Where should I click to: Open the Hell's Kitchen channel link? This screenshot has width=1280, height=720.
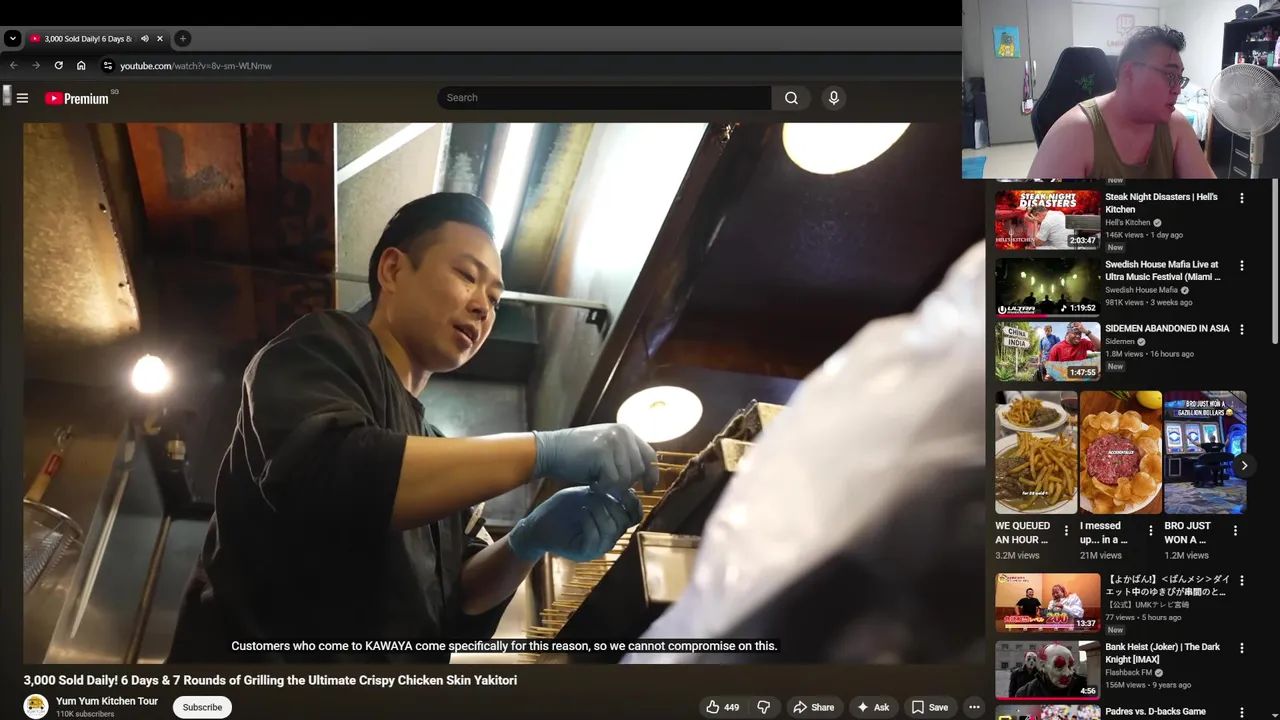[1127, 223]
